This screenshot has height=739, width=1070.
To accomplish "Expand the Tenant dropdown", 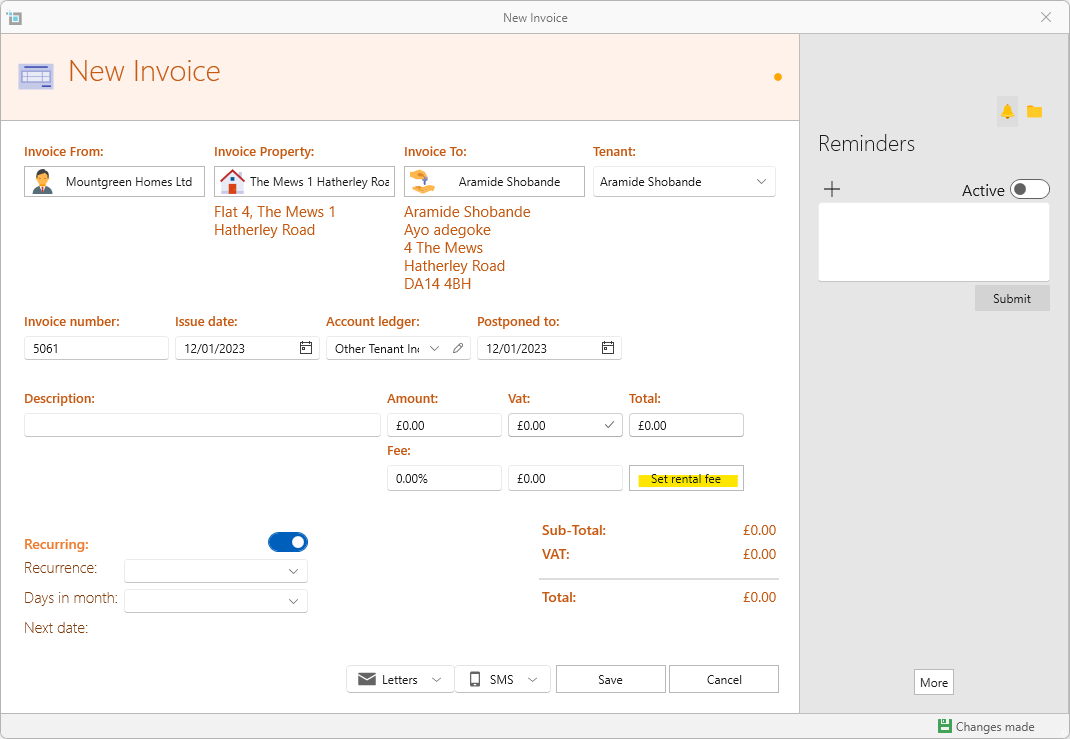I will click(762, 182).
